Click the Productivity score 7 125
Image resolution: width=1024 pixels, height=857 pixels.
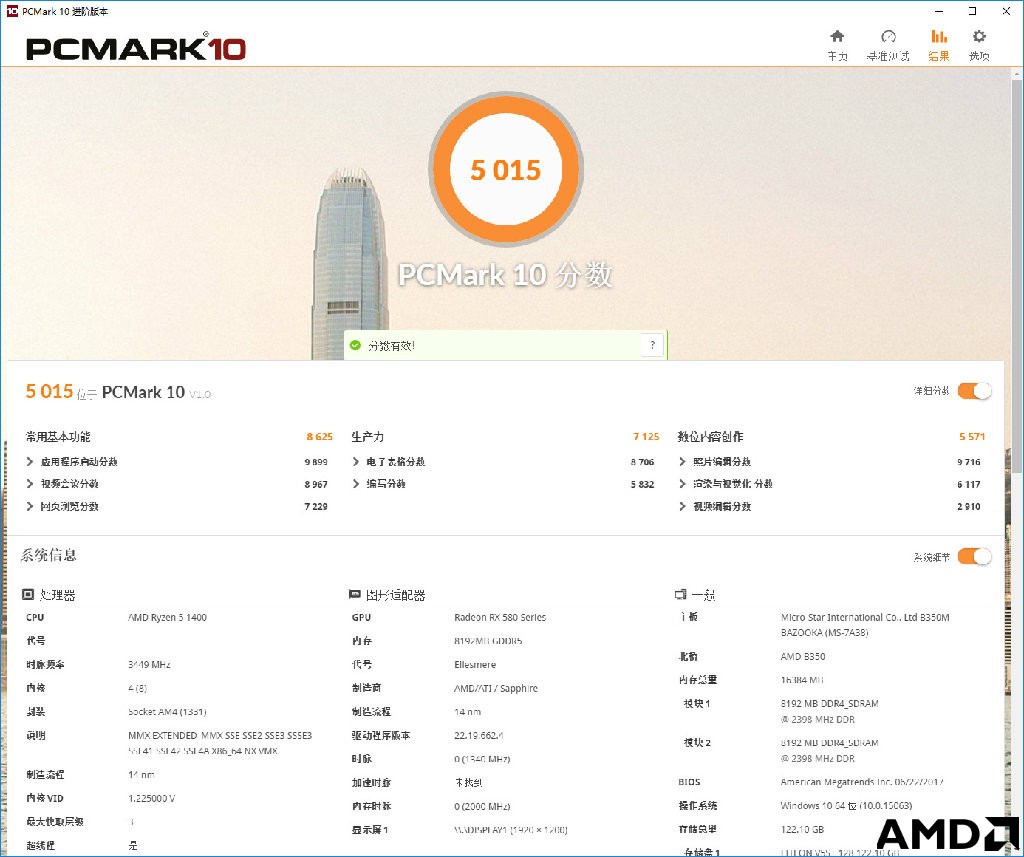coord(646,436)
